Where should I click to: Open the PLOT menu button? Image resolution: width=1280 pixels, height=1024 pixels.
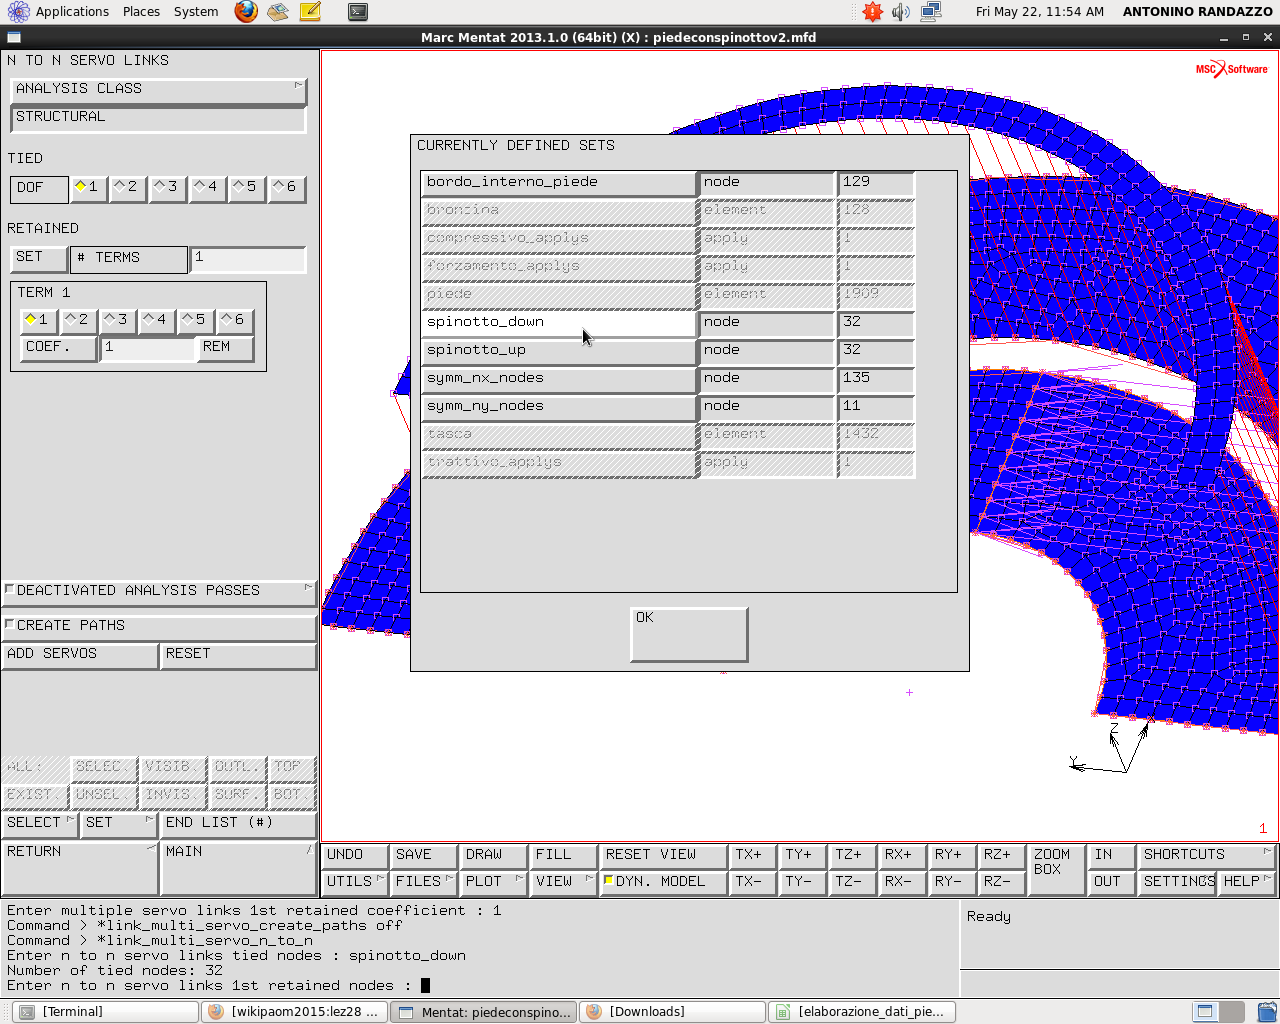(x=494, y=882)
